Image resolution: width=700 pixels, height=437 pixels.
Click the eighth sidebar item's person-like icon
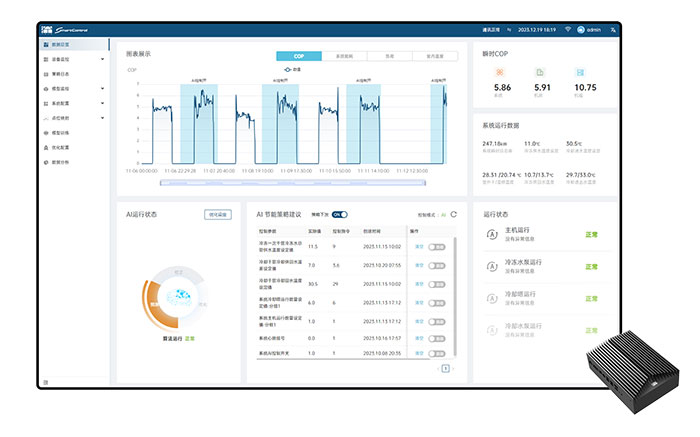click(x=46, y=148)
